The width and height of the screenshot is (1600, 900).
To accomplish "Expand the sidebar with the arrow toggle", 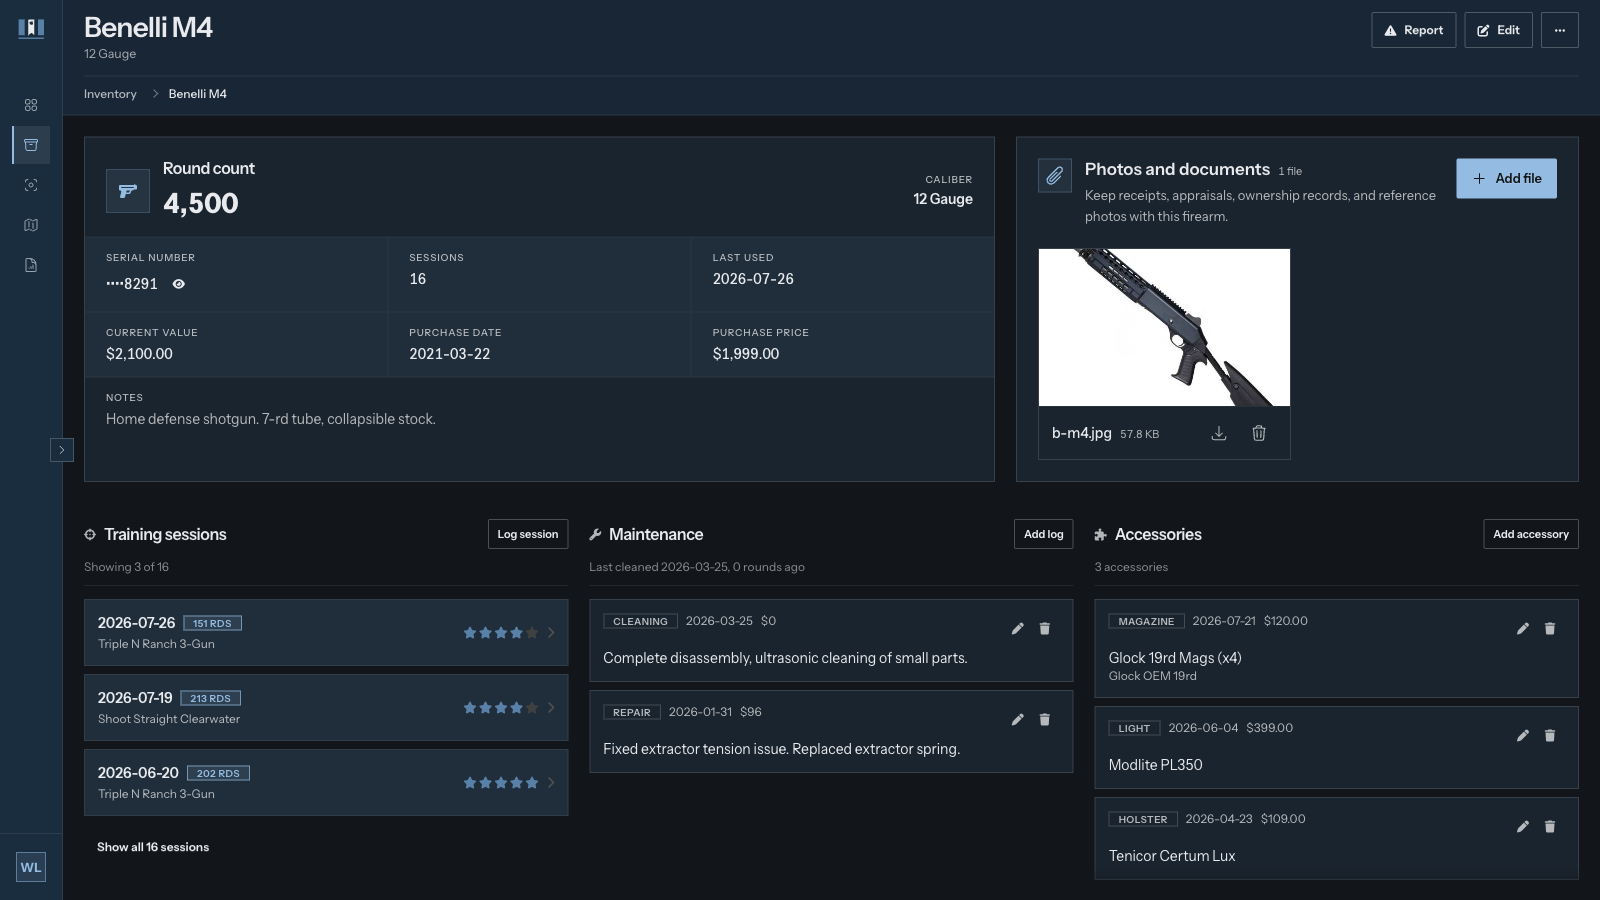I will click(x=62, y=450).
